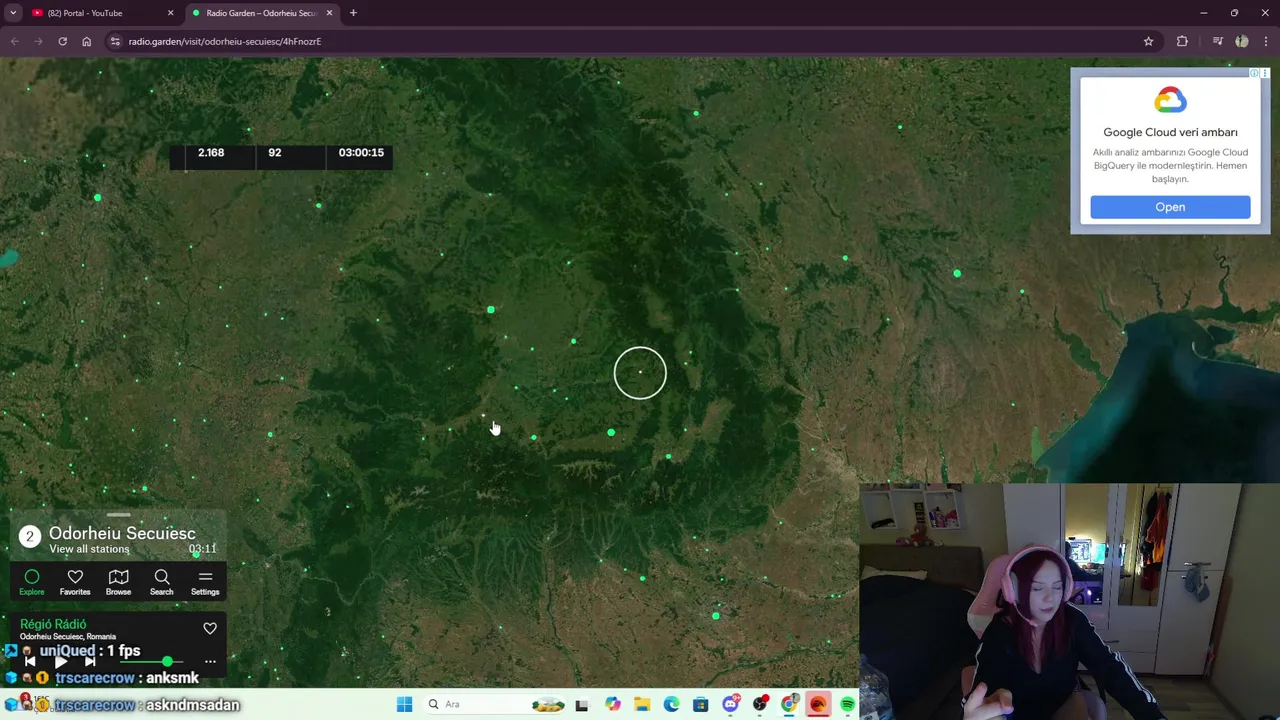Open the EA app from the taskbar
Viewport: 1280px width, 720px height.
point(818,704)
